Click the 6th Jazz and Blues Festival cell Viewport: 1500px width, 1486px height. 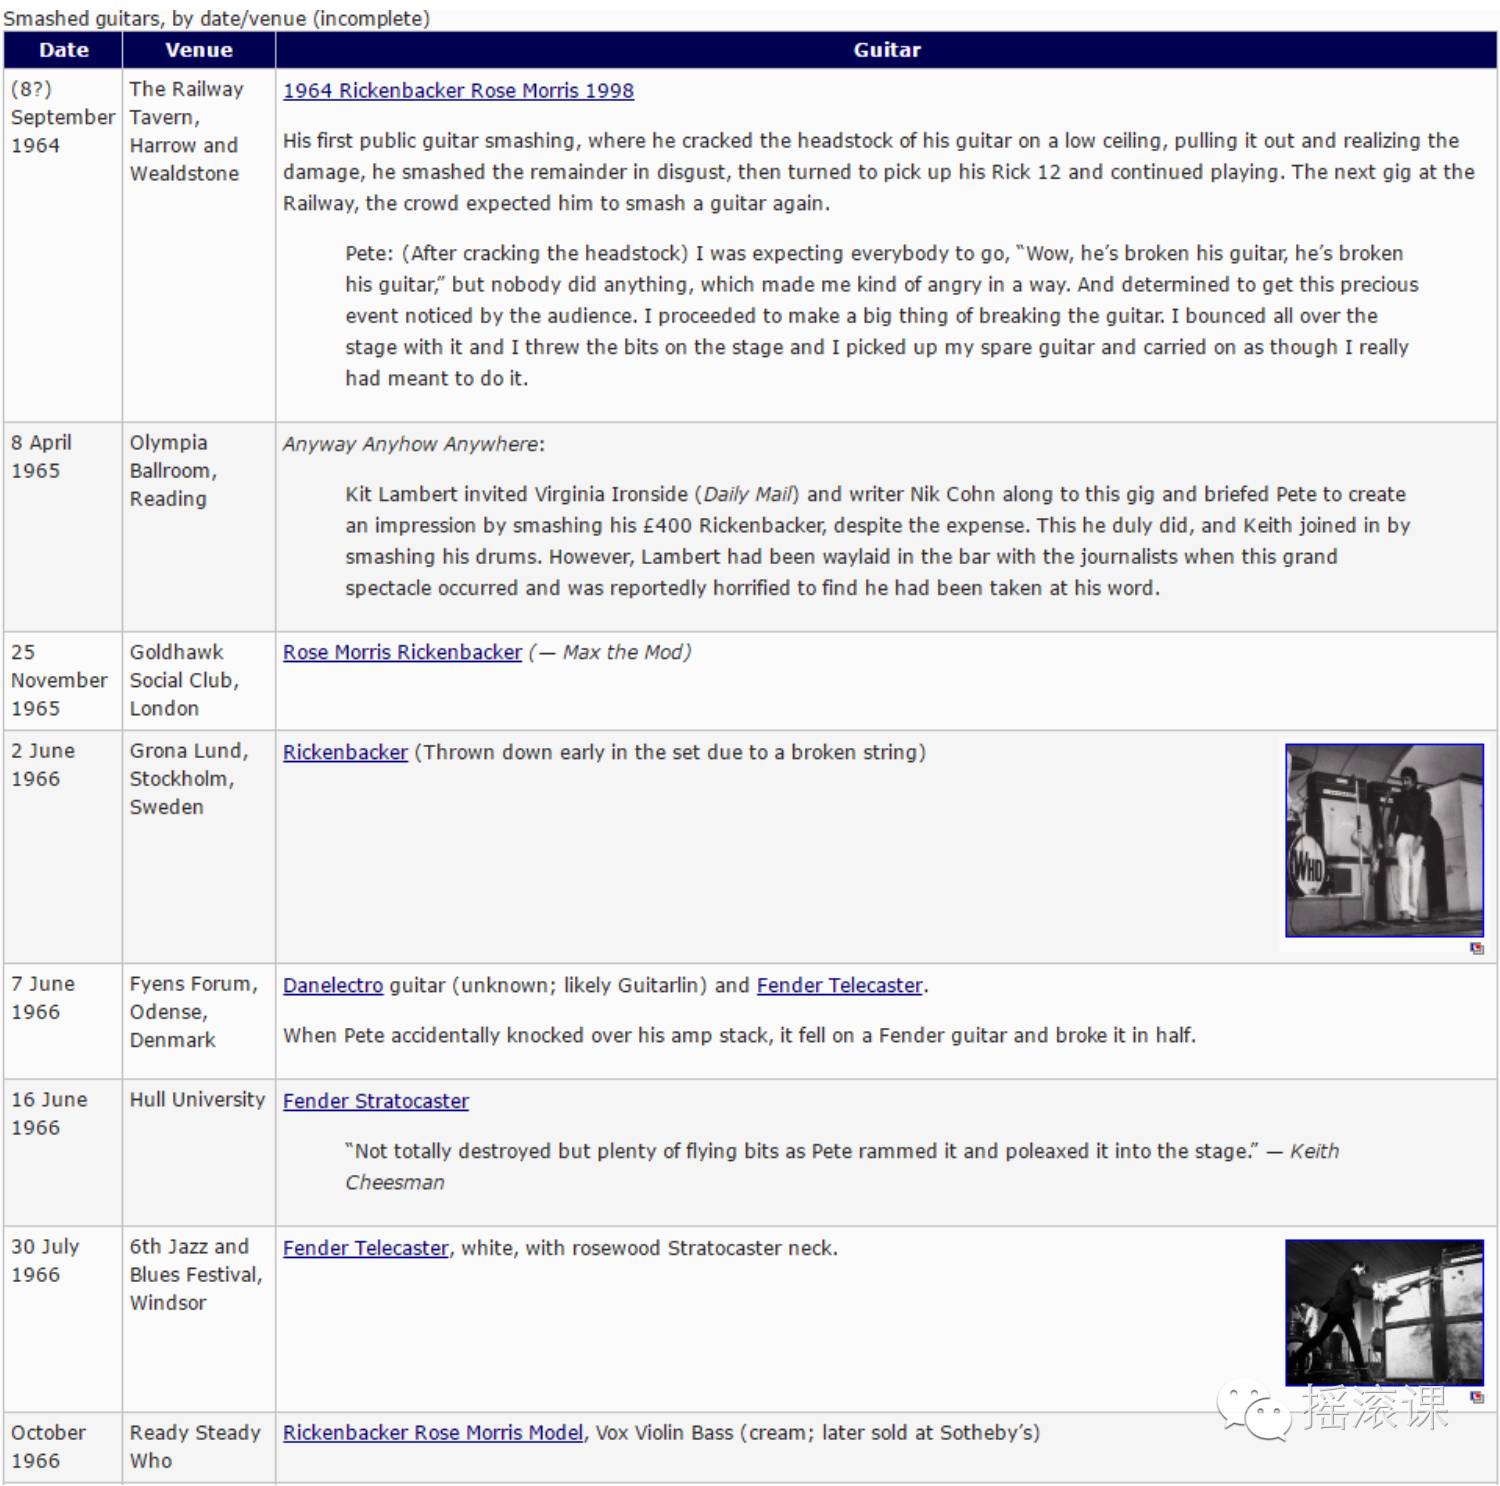point(199,1319)
